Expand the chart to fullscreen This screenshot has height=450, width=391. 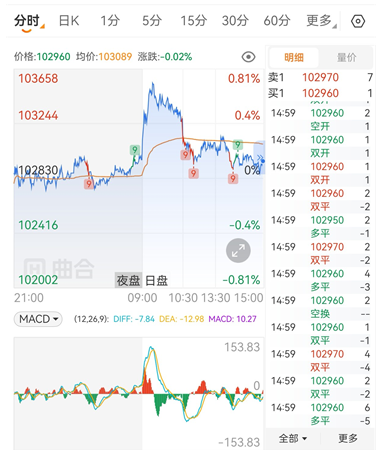(238, 250)
